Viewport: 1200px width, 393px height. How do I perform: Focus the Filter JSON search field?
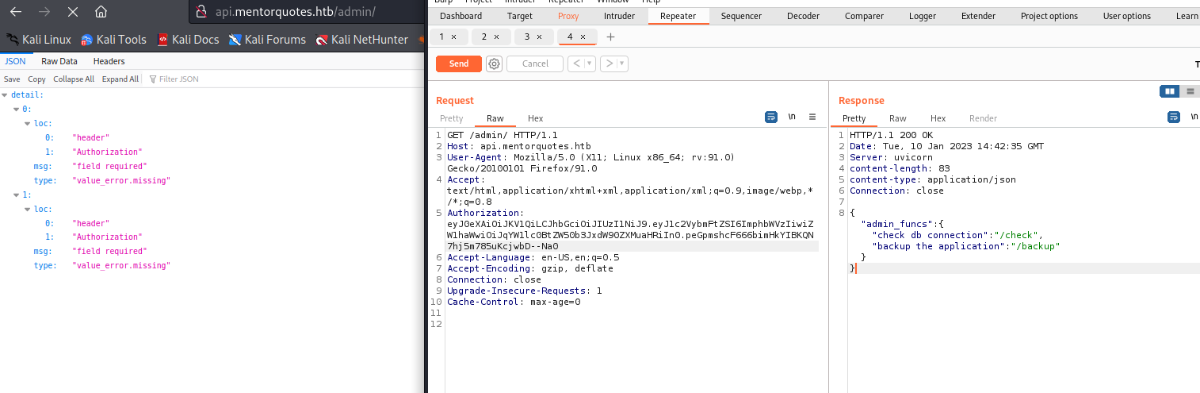coord(285,79)
